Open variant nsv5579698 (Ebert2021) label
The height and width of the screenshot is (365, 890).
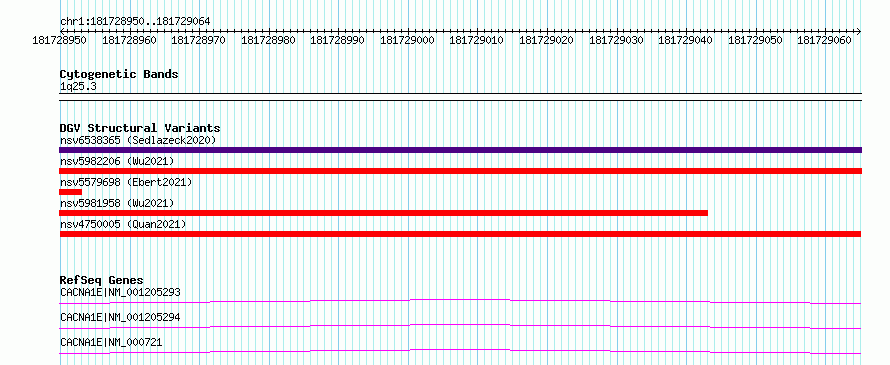pyautogui.click(x=126, y=182)
